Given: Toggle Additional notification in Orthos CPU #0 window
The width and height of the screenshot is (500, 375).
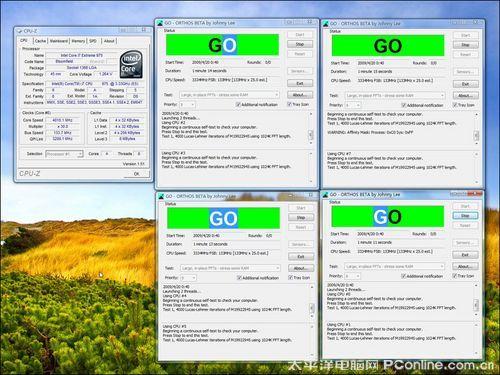Looking at the screenshot, I should pyautogui.click(x=422, y=276).
